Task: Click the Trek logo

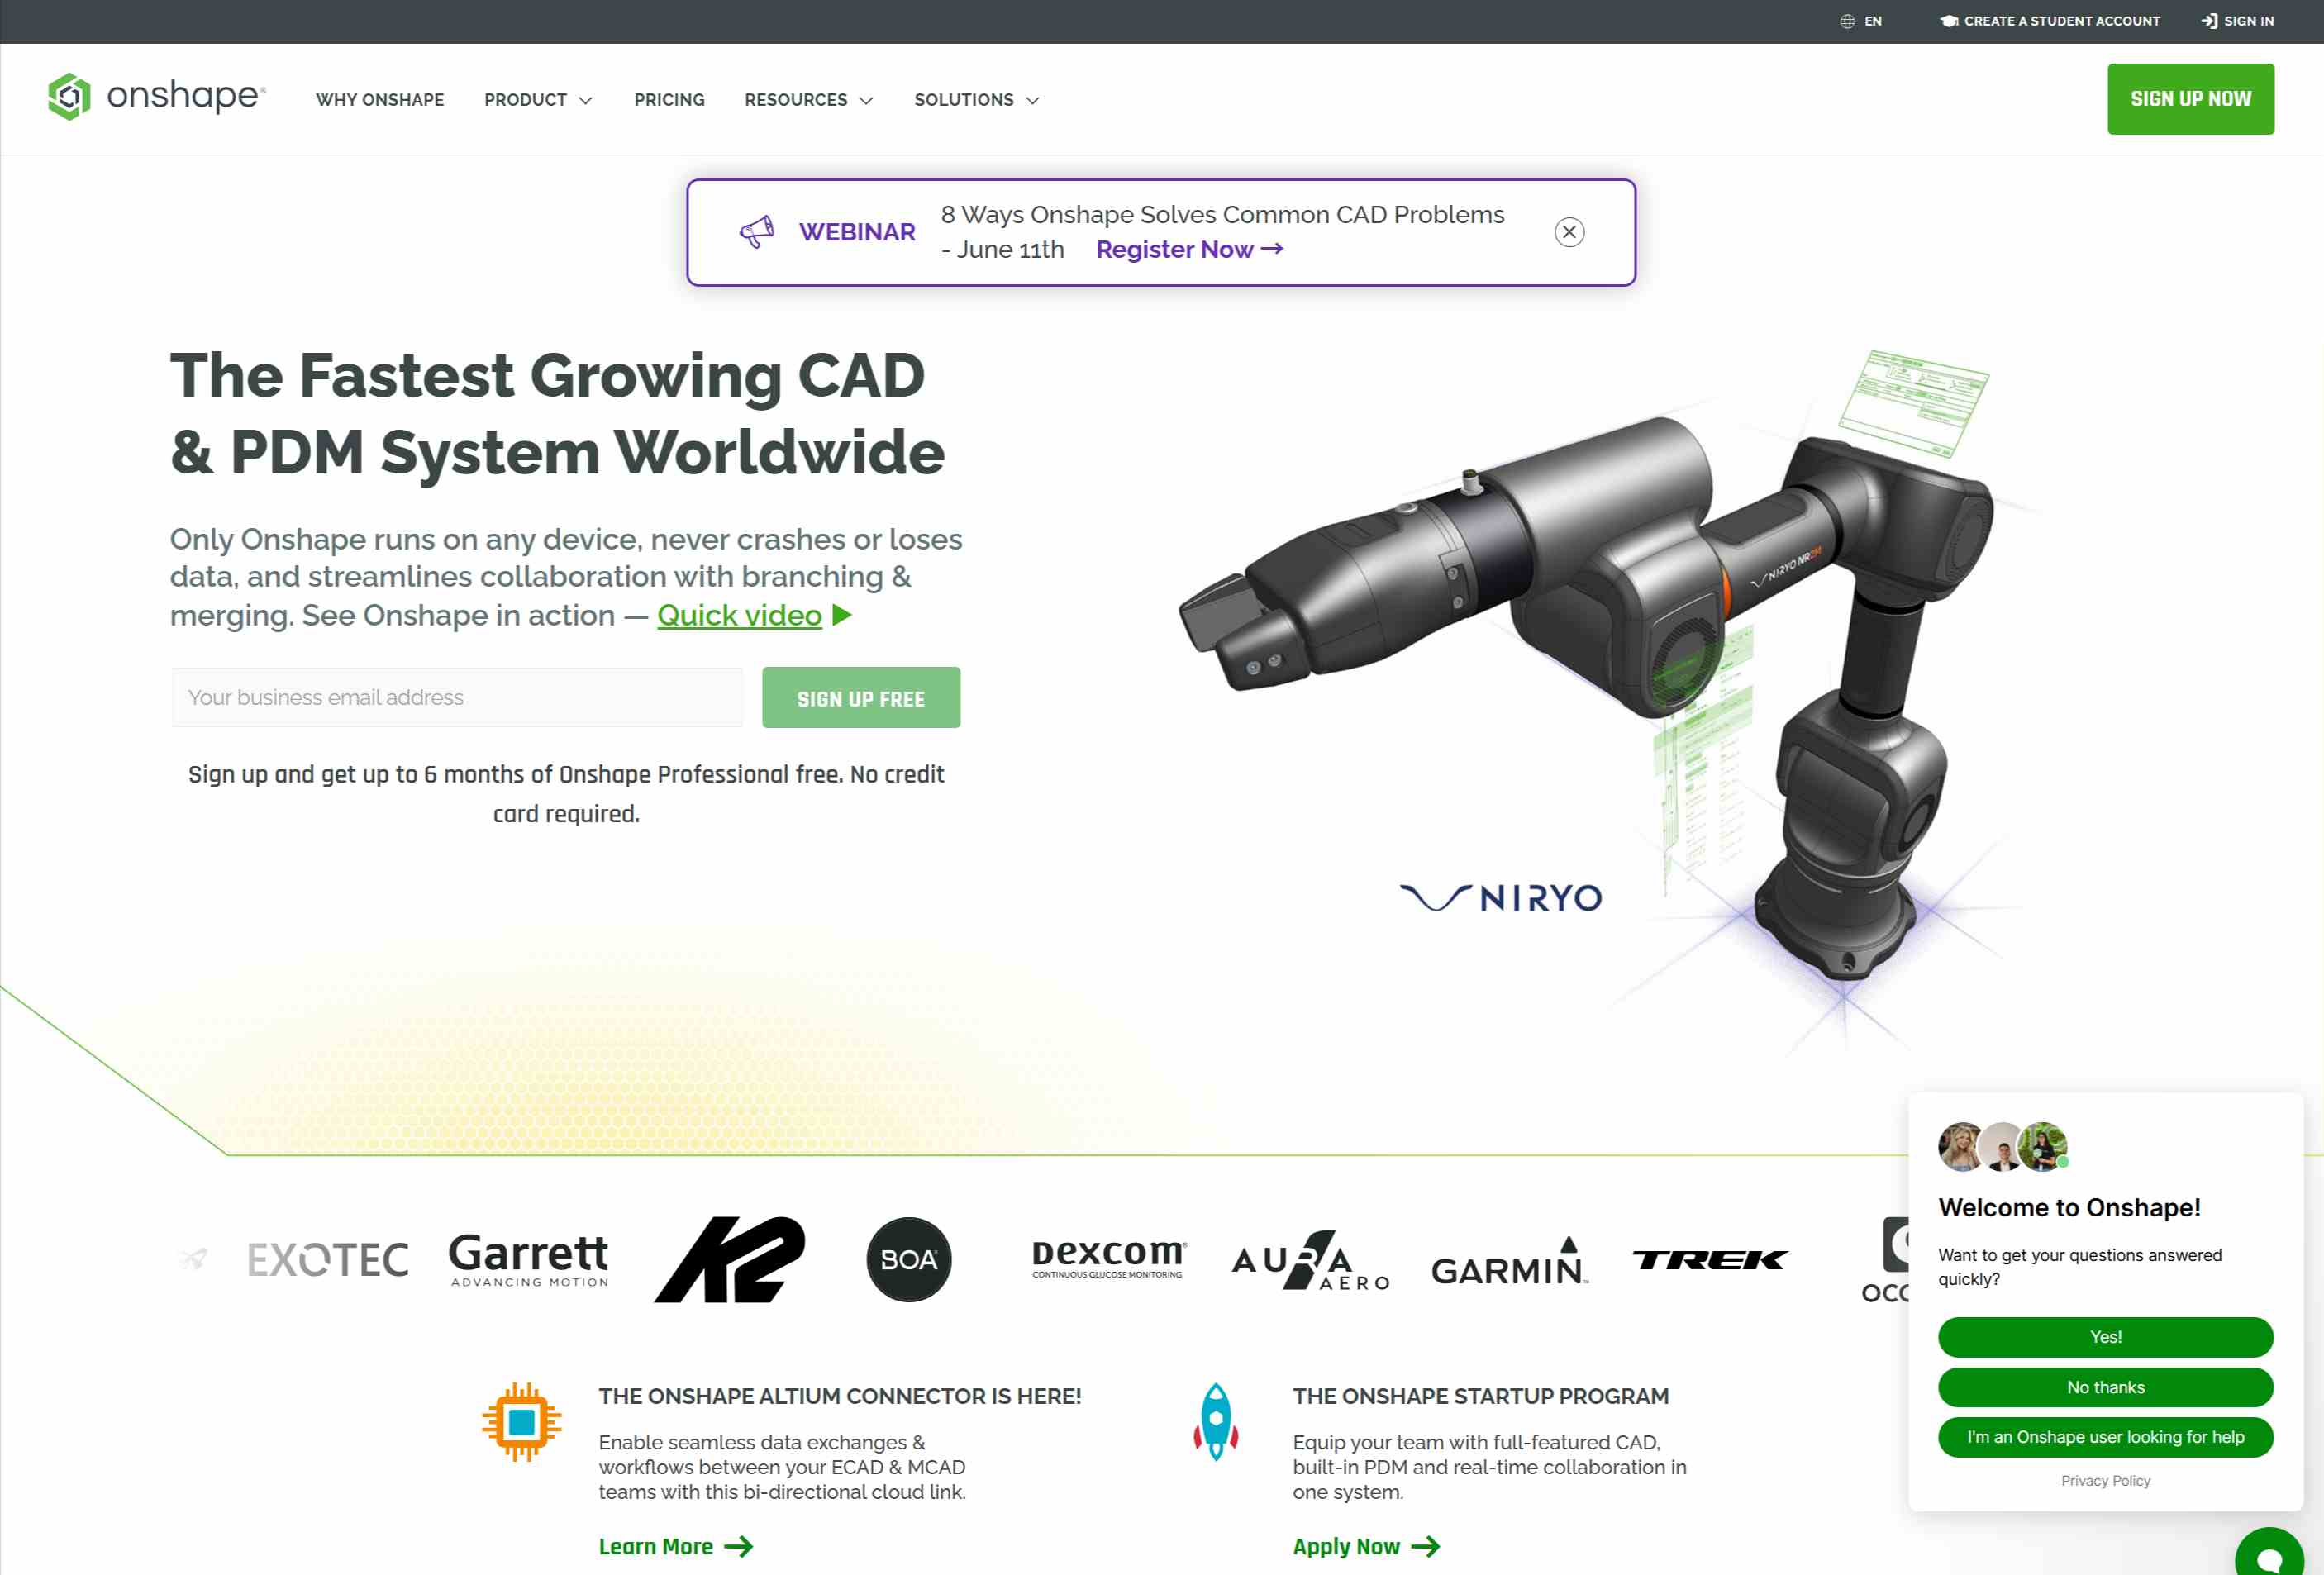Action: tap(1710, 1259)
